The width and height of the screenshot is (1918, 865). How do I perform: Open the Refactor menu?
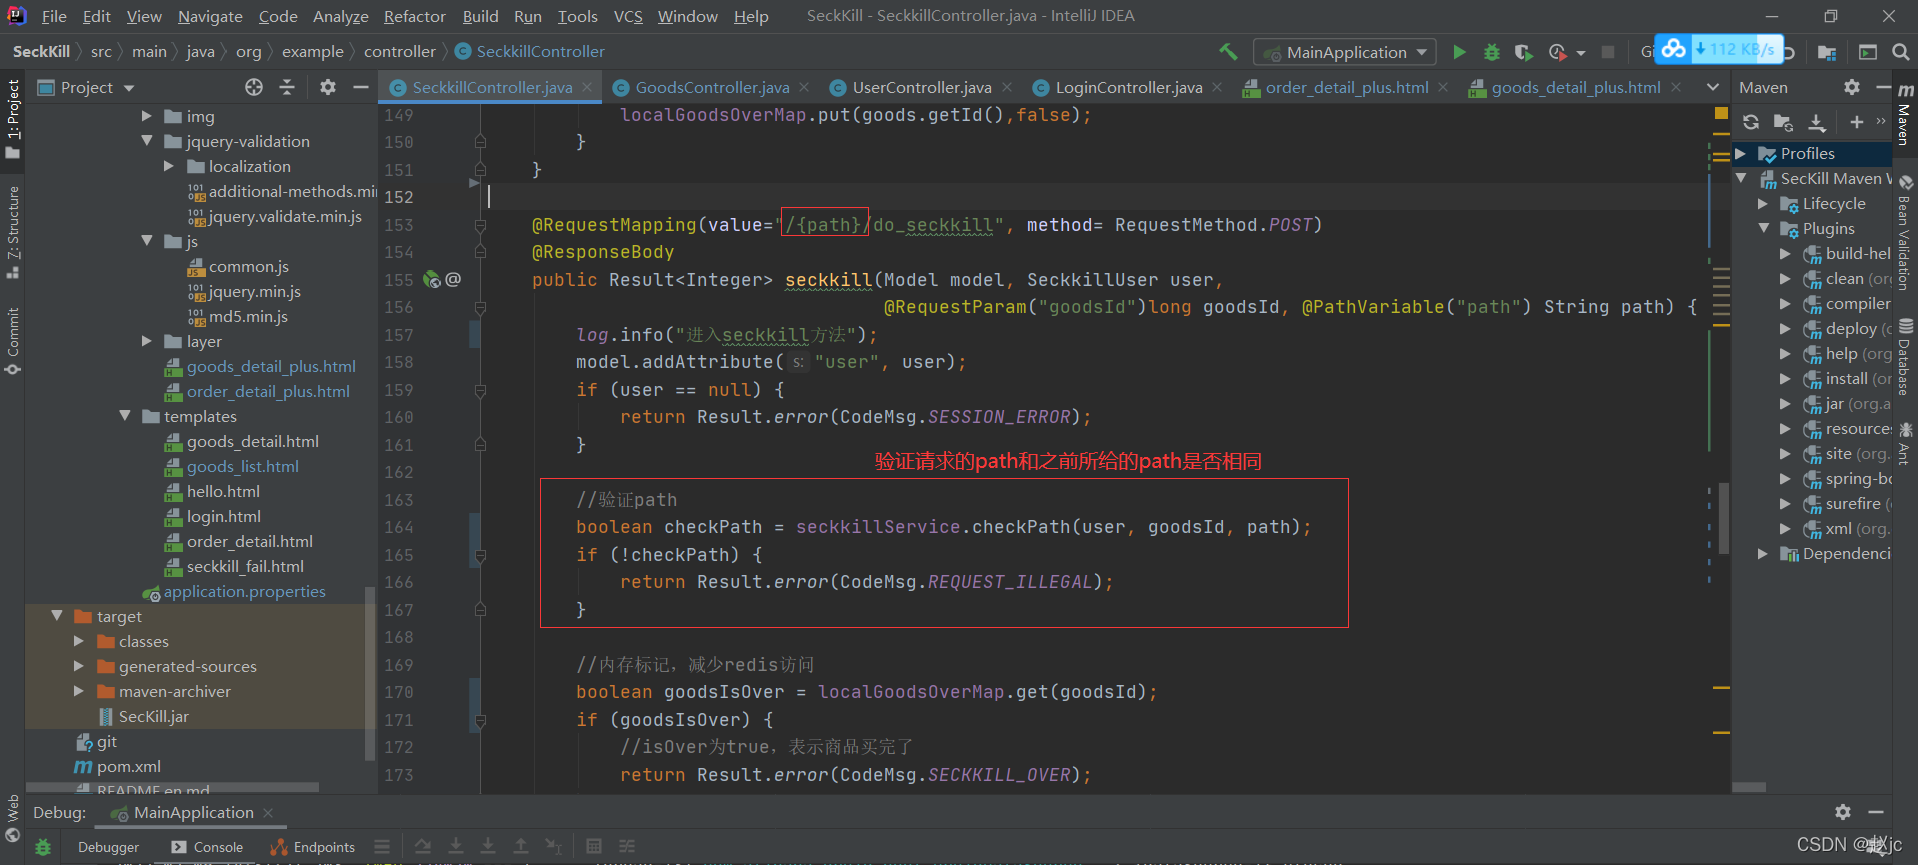click(414, 16)
